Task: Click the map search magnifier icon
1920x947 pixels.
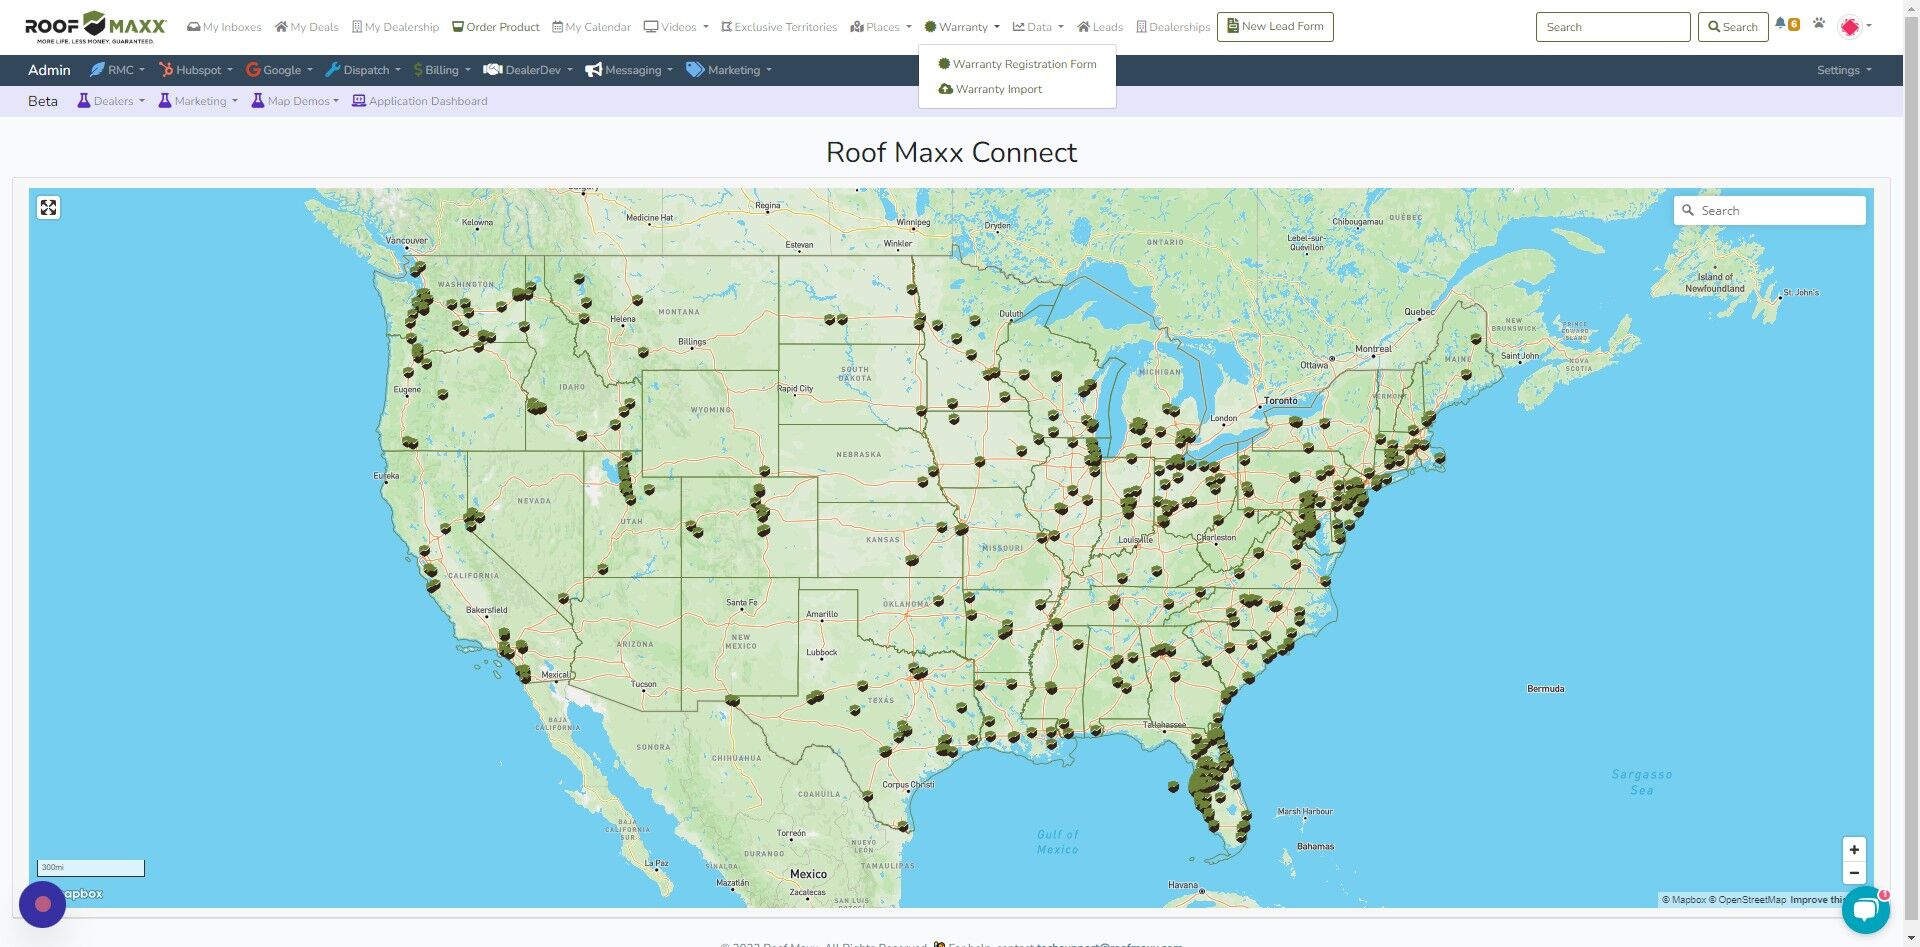Action: click(x=1688, y=211)
